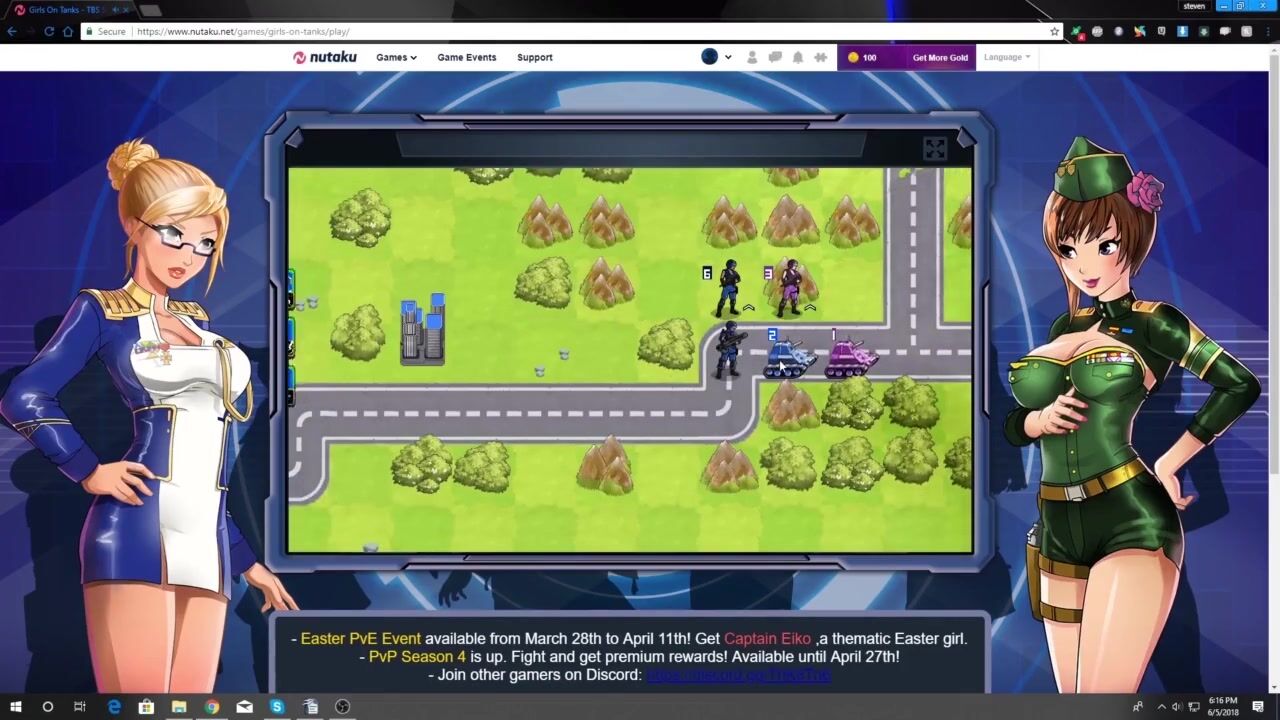
Task: Open the chat messages icon
Action: (x=775, y=57)
